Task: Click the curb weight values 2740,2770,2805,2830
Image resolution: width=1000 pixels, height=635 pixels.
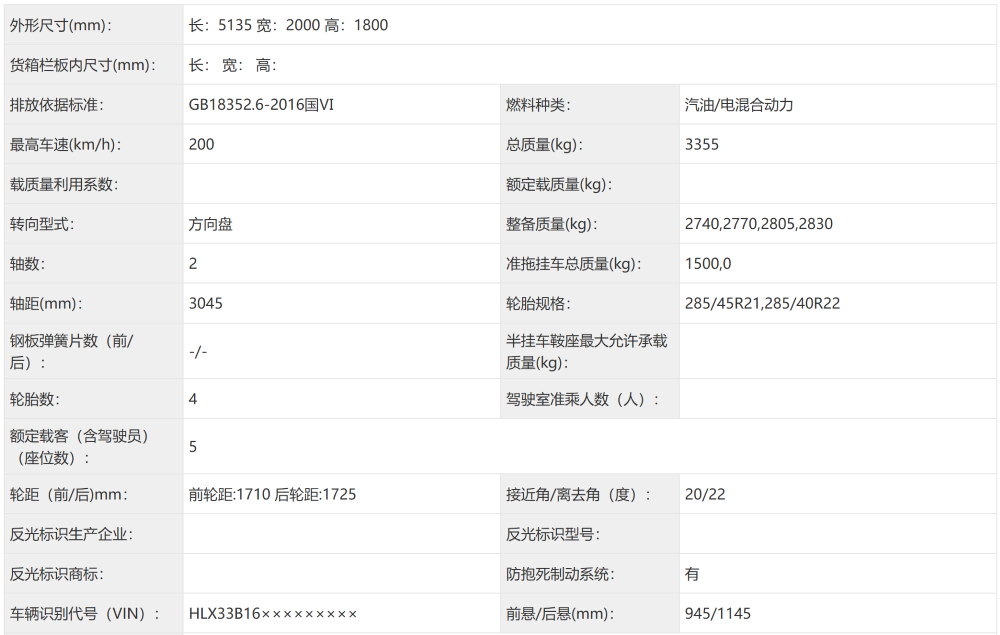Action: tap(752, 224)
